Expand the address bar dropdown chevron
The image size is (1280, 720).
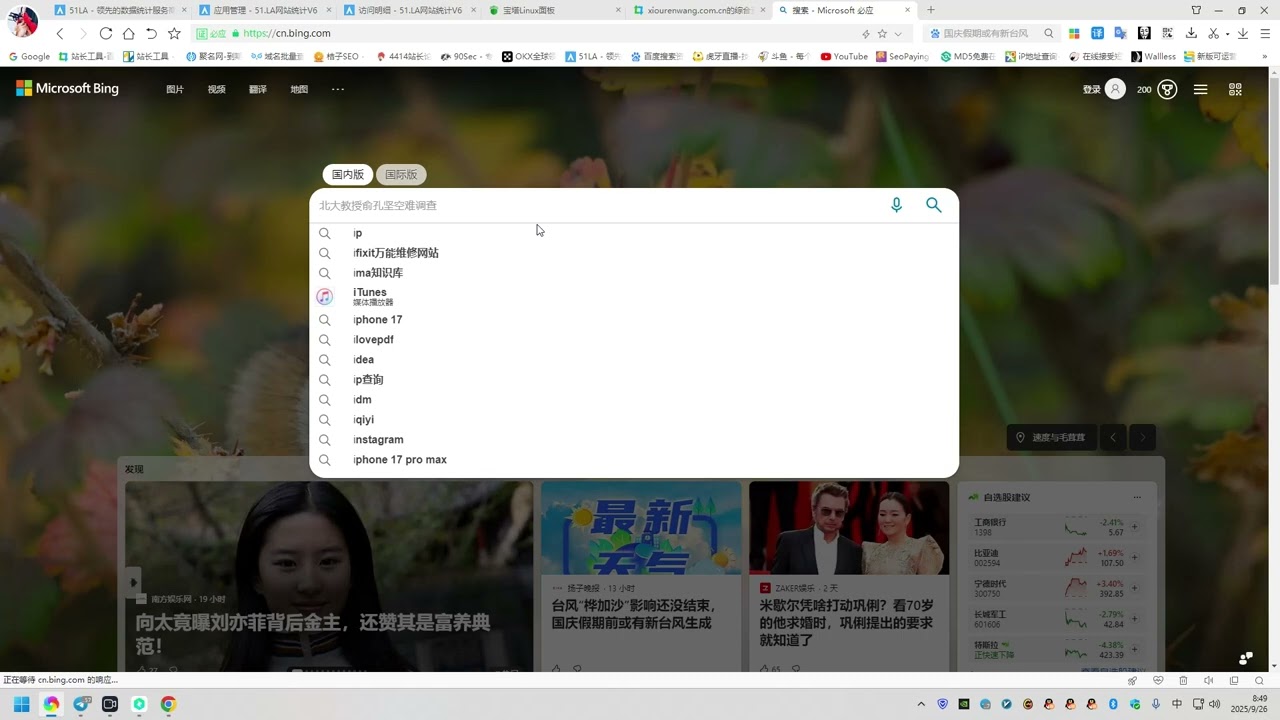pyautogui.click(x=898, y=33)
